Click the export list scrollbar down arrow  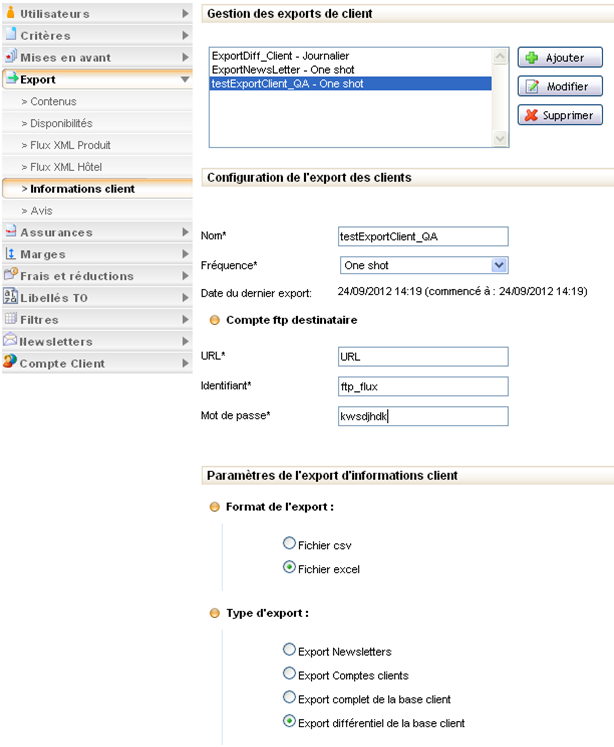click(x=501, y=141)
